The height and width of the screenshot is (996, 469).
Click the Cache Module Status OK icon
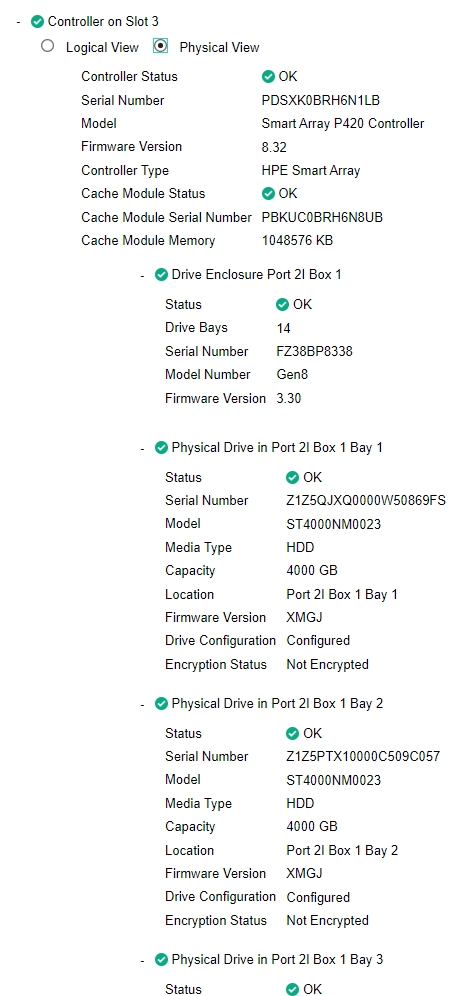tap(268, 194)
